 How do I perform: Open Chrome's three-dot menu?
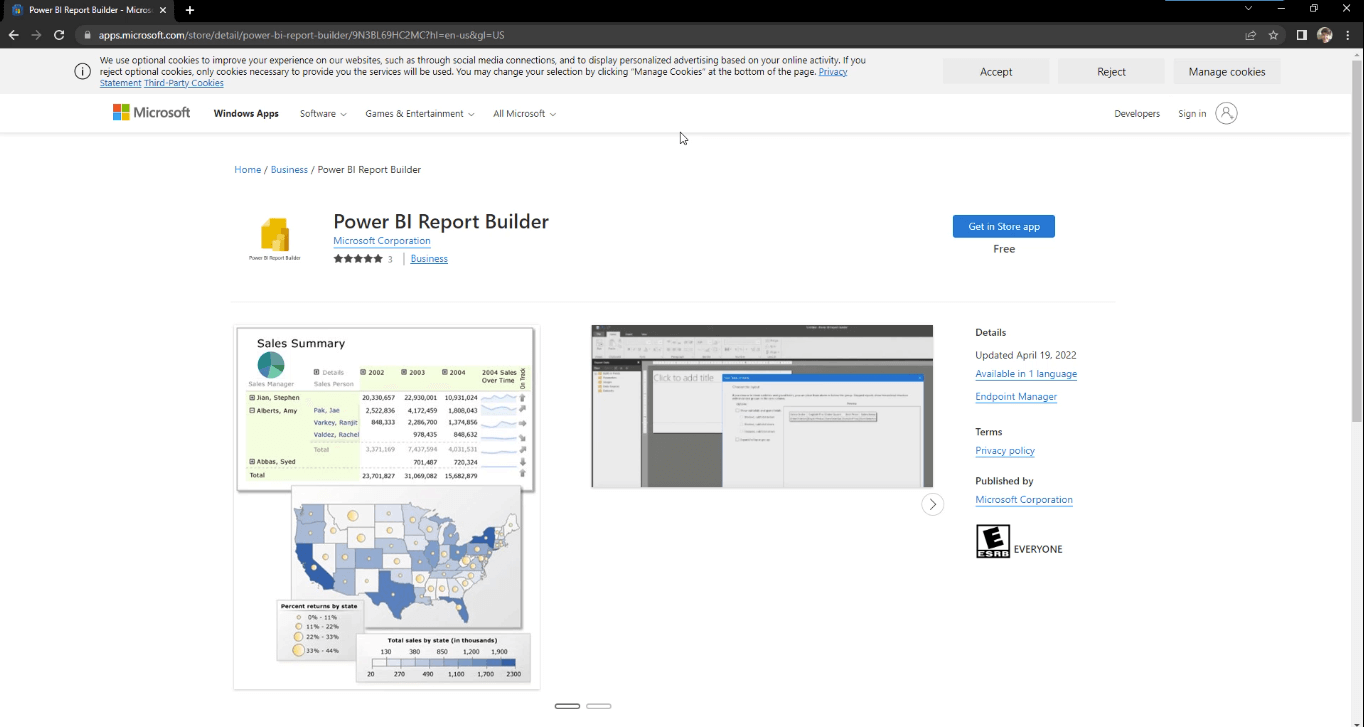1348,35
